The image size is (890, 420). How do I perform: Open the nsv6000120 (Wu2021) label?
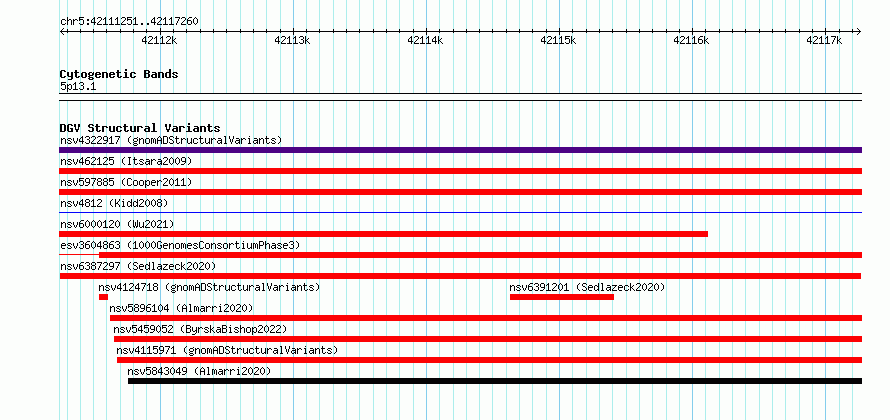(x=117, y=224)
